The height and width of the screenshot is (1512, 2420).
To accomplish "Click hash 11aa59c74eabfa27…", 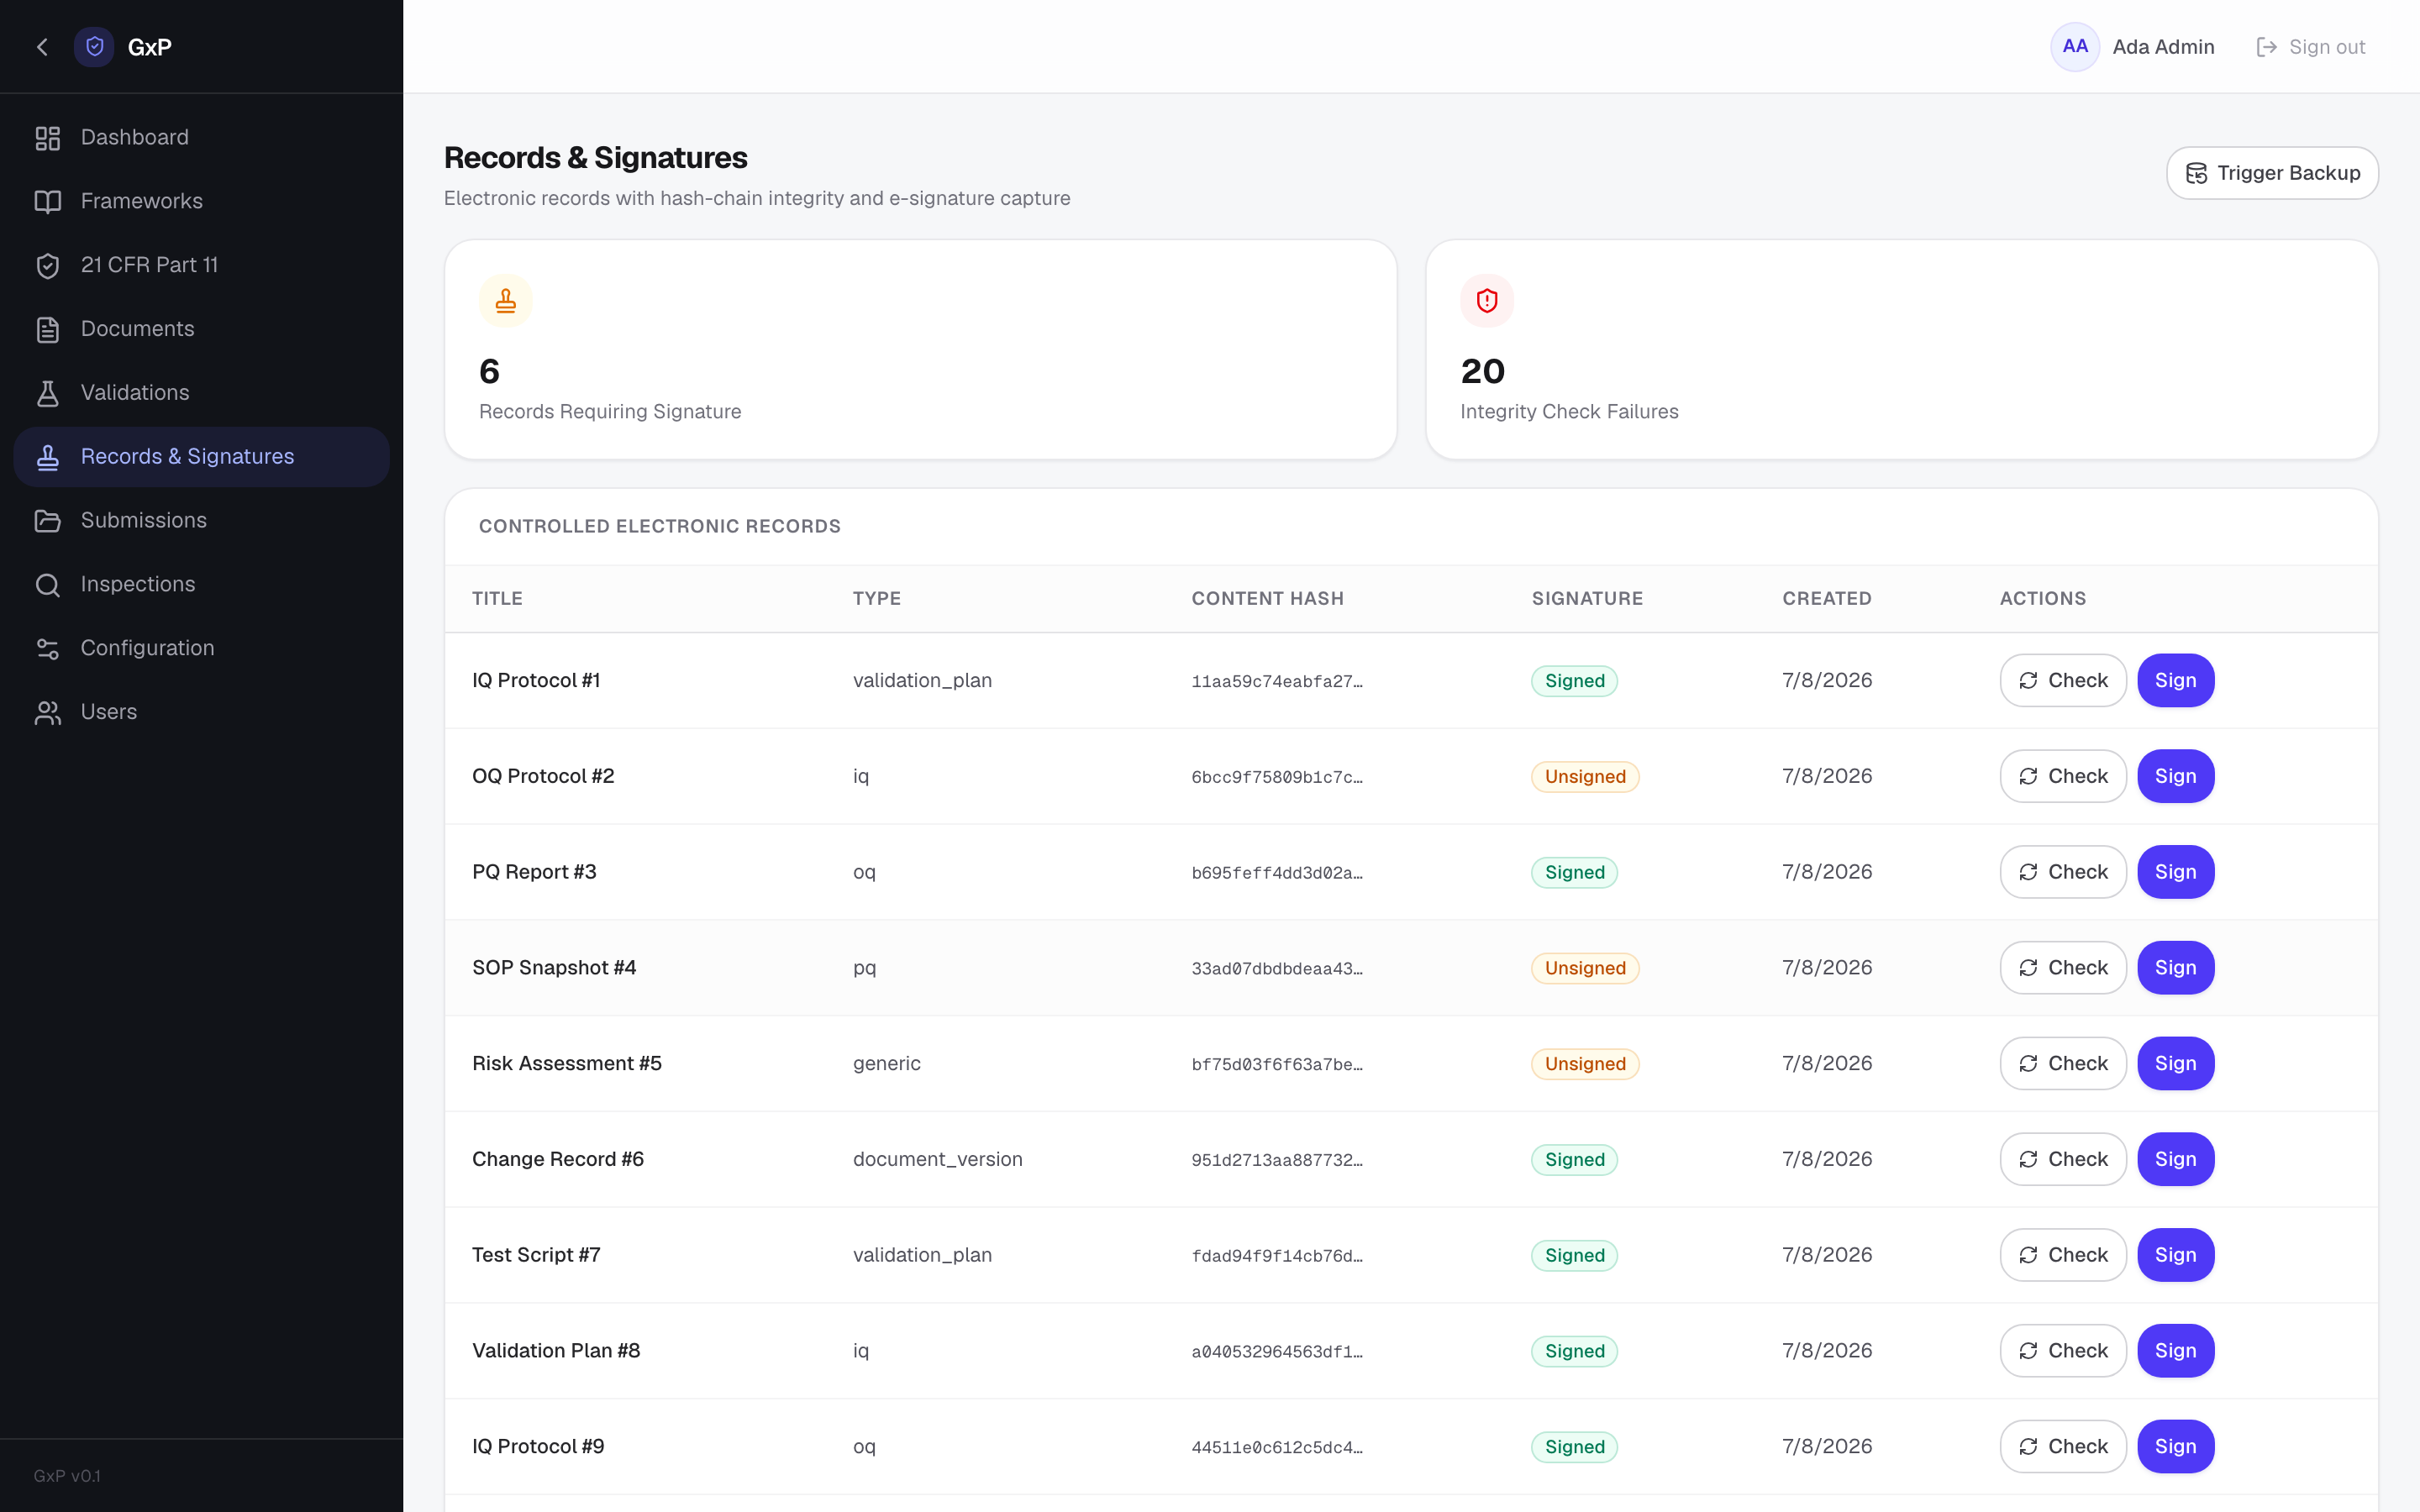I will point(1276,682).
